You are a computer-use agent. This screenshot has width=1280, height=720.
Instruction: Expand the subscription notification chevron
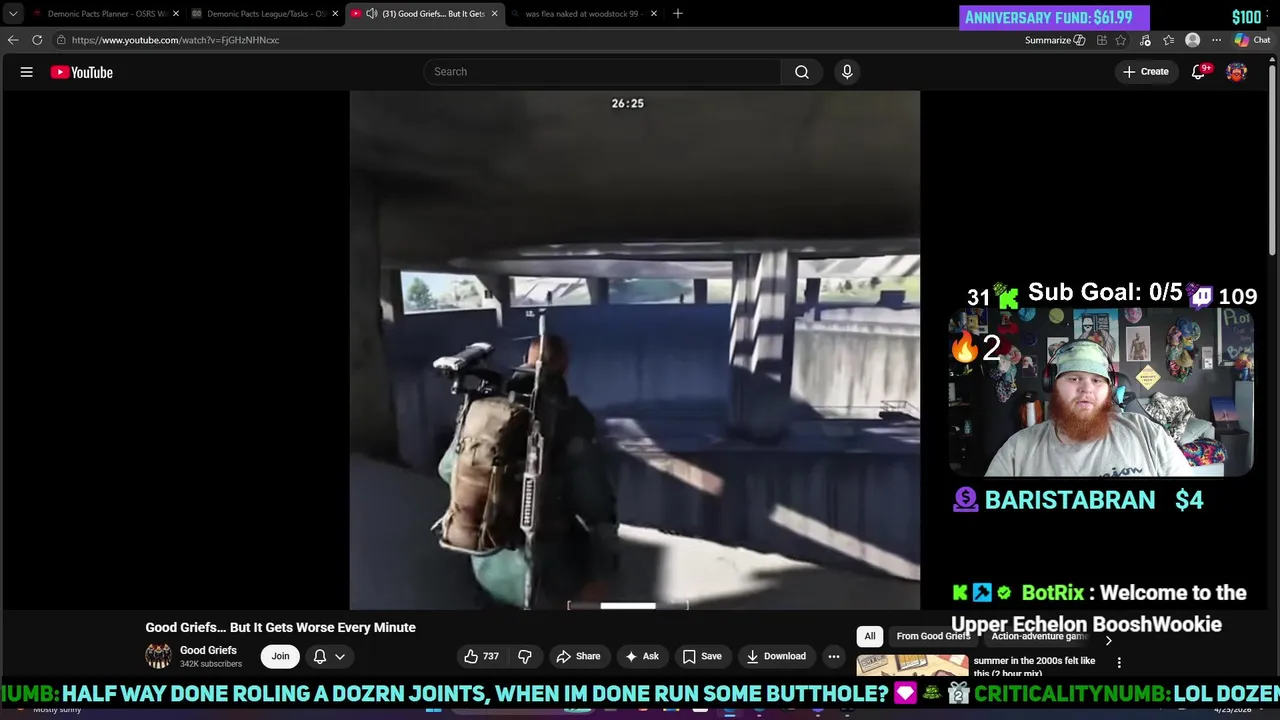point(340,656)
